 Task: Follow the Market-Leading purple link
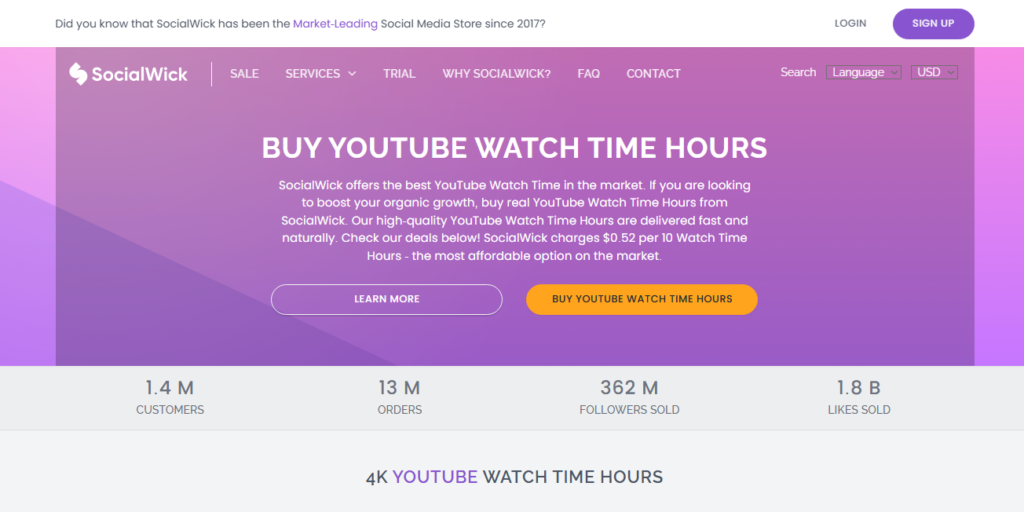coord(335,23)
